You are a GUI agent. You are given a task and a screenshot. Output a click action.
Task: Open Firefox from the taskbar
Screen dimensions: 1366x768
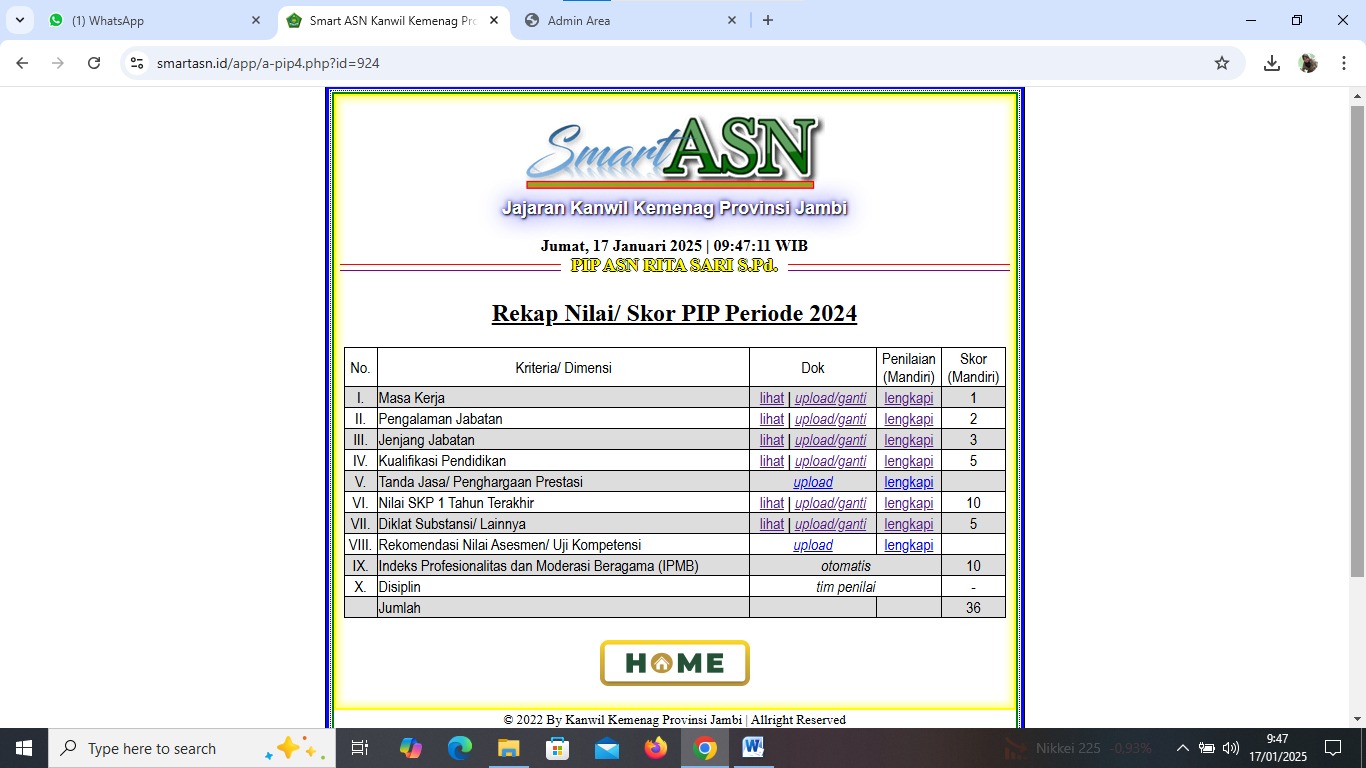coord(656,748)
